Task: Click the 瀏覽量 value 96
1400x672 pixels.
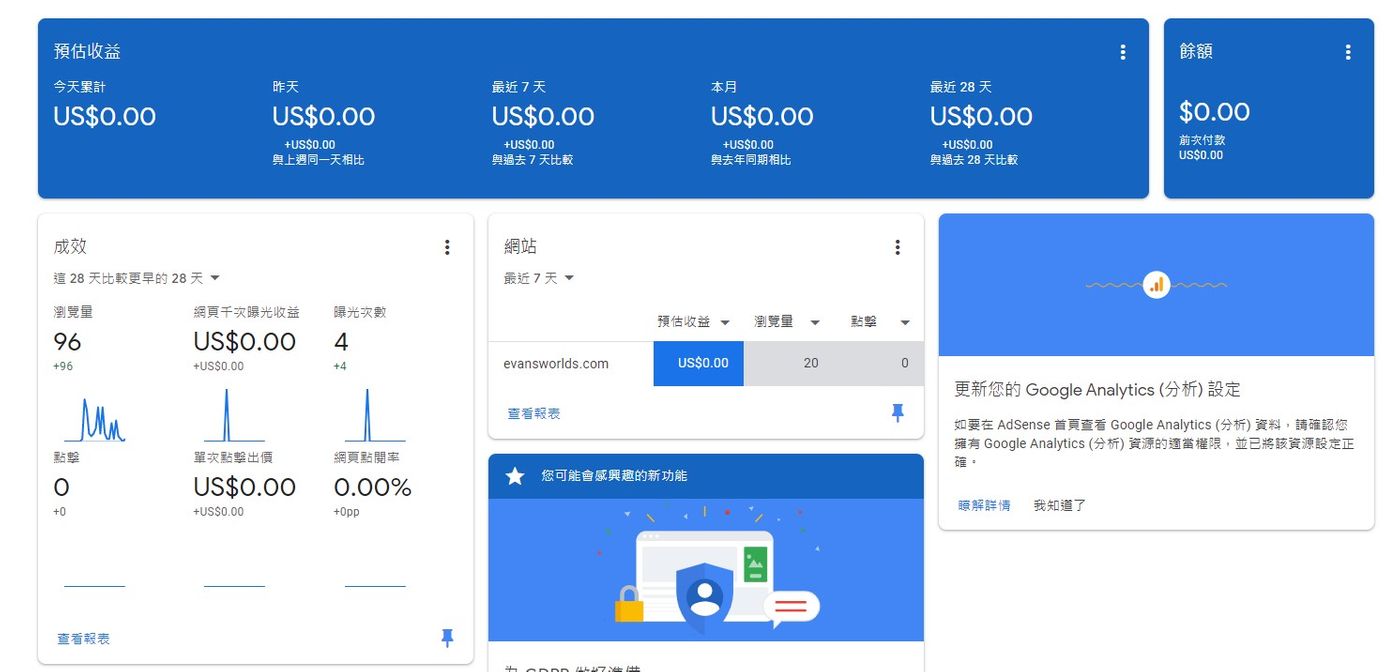Action: [67, 342]
